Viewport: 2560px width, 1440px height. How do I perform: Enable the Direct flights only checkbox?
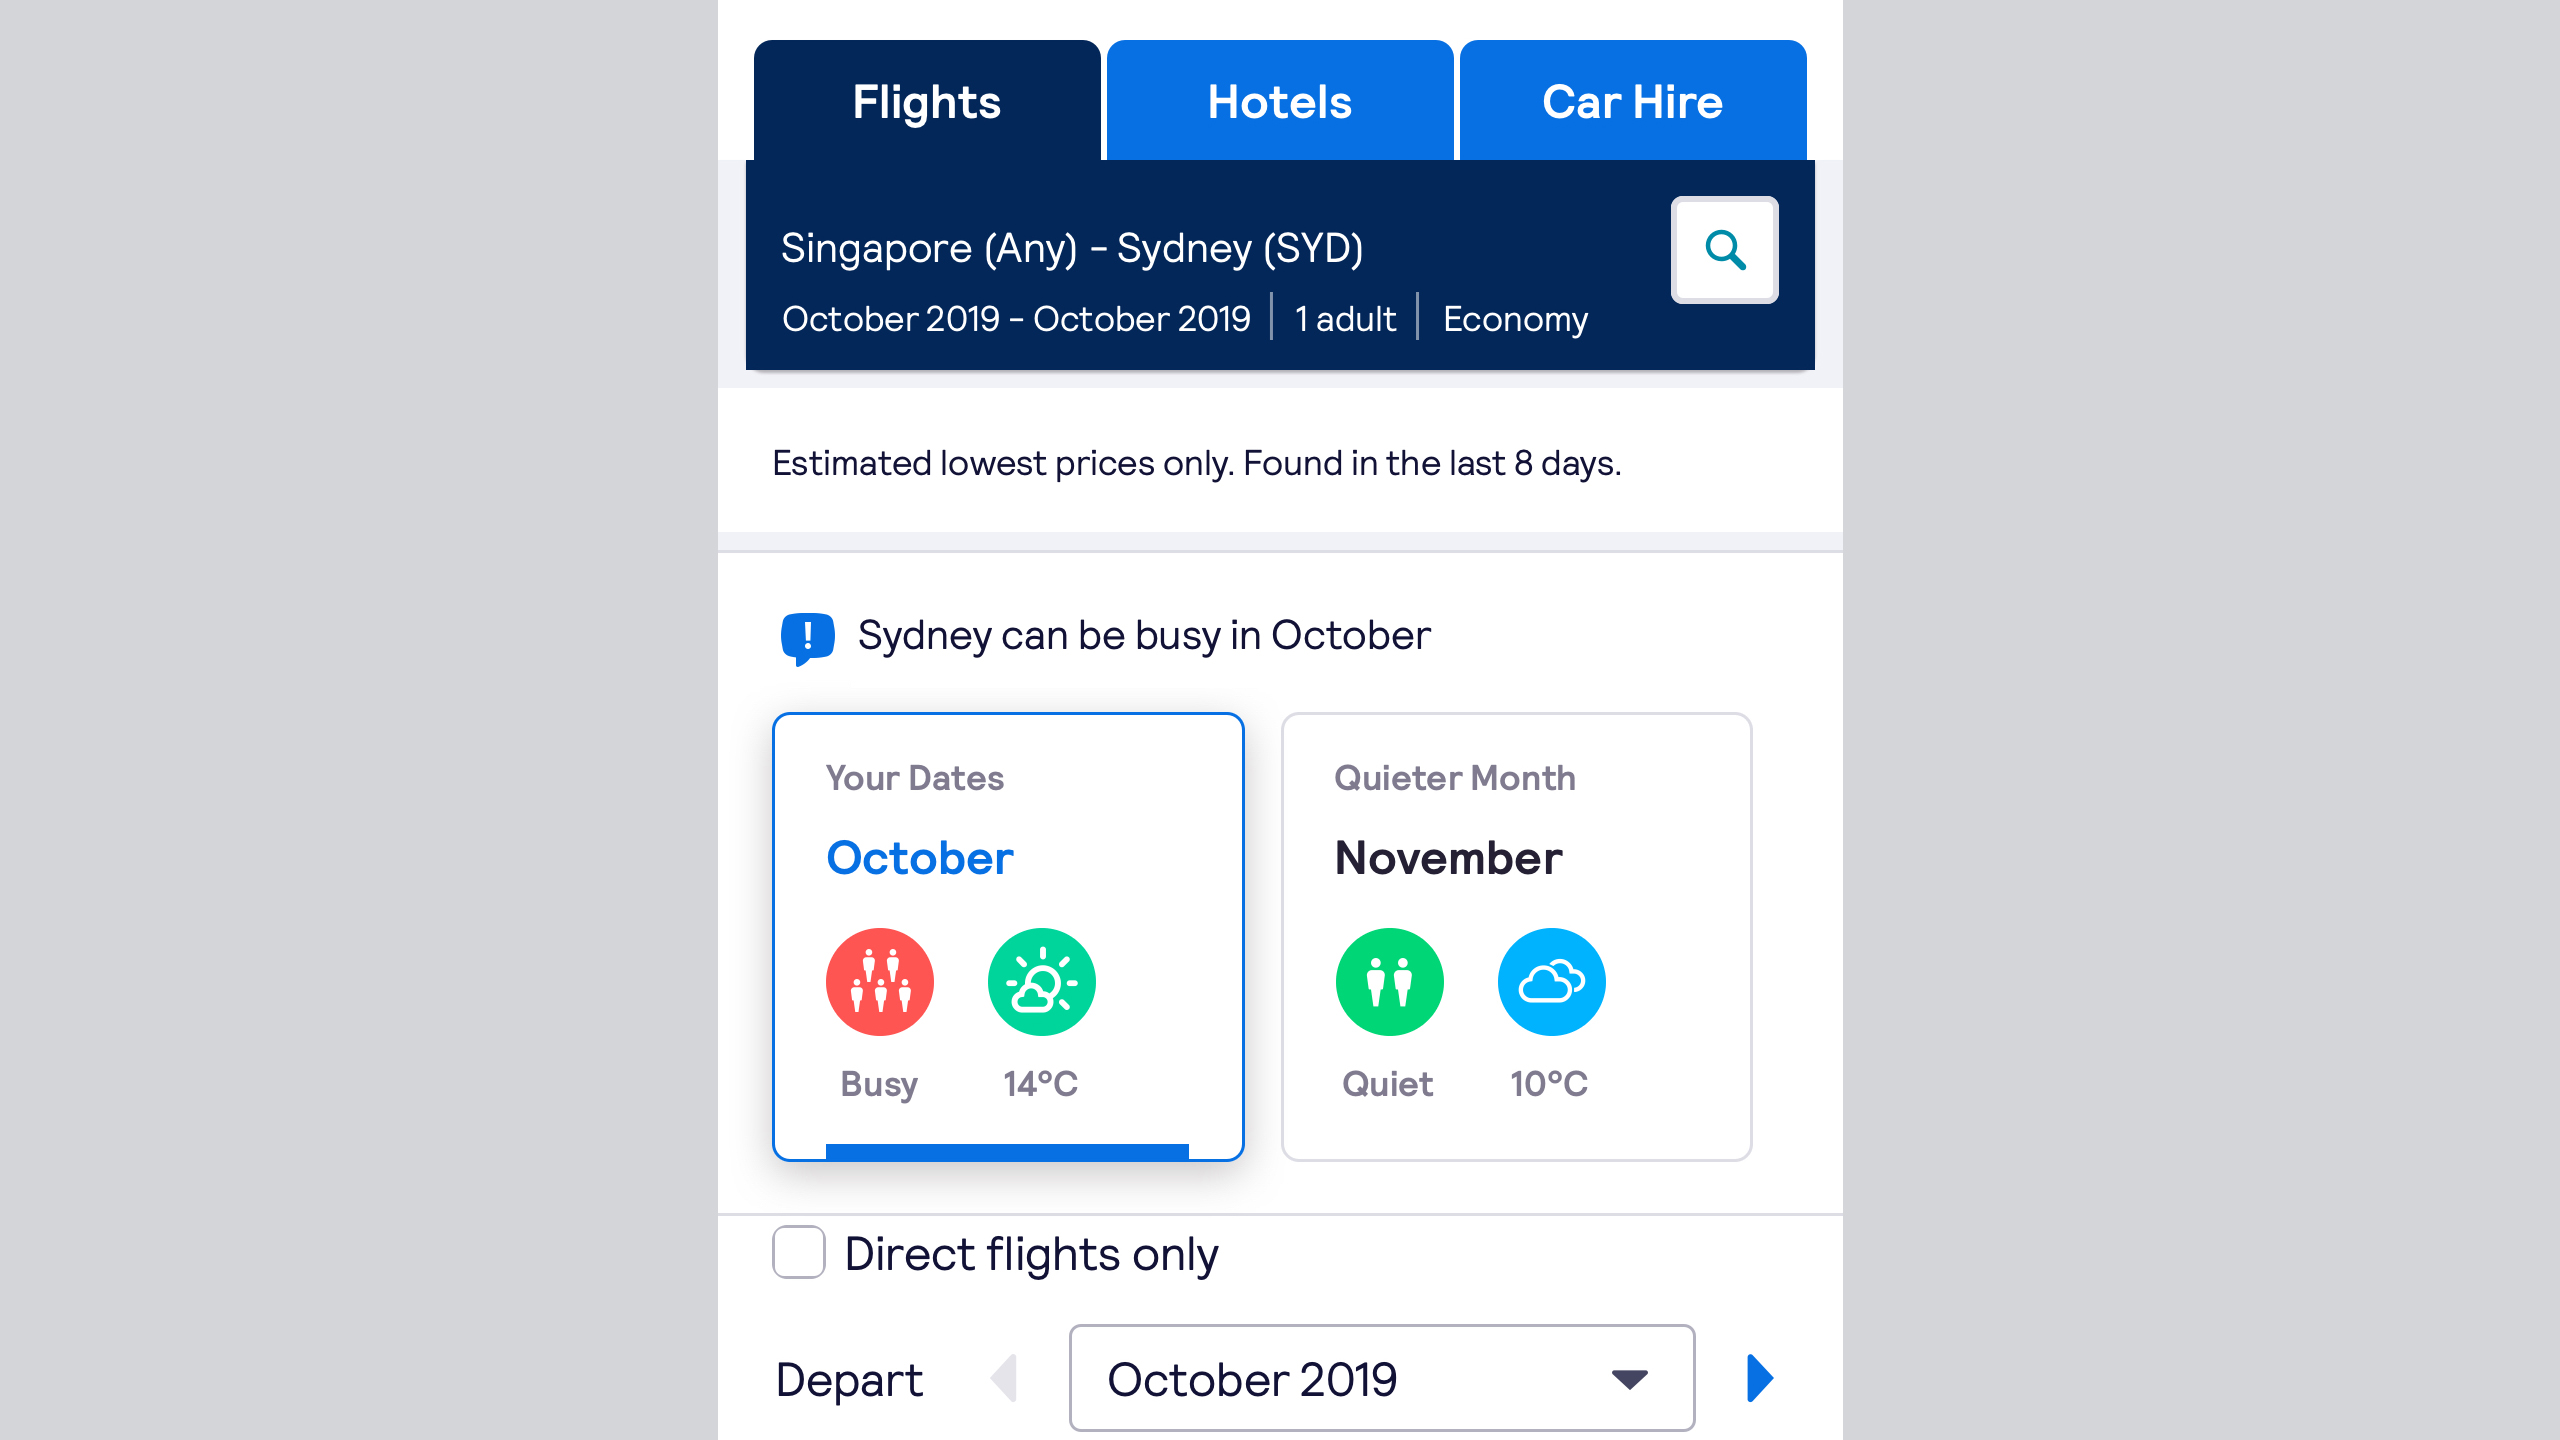click(x=798, y=1254)
